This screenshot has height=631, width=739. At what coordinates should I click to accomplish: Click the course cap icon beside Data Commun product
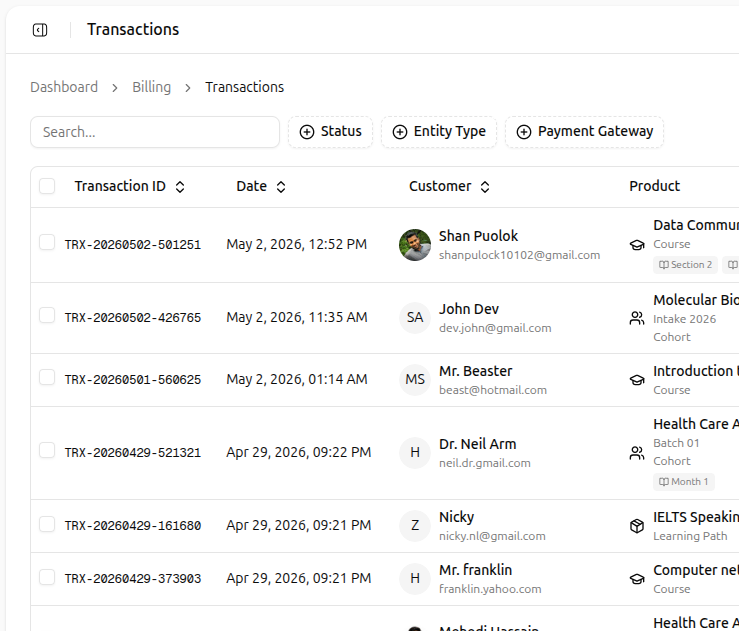click(x=637, y=245)
